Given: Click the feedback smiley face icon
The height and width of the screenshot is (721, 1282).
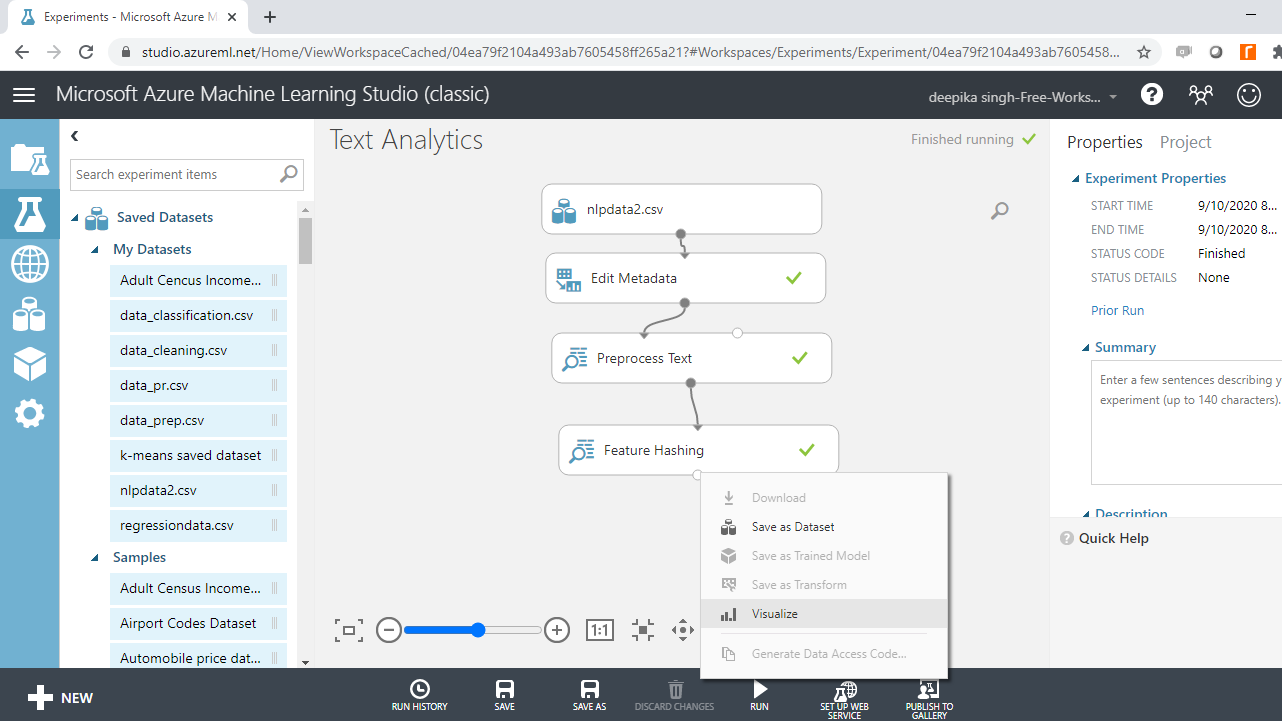Looking at the screenshot, I should point(1249,95).
